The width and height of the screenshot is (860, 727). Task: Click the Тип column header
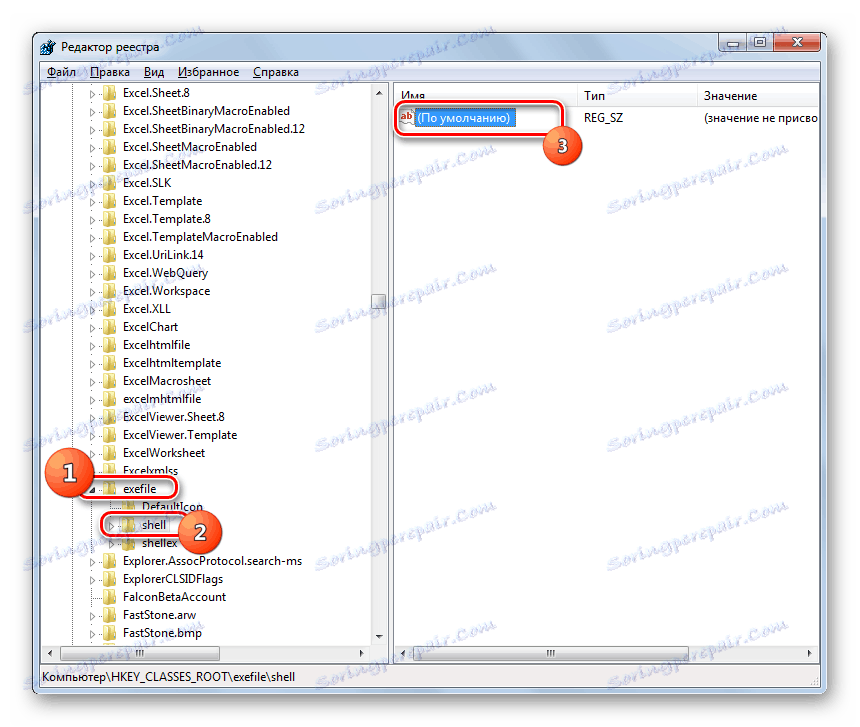tap(637, 95)
